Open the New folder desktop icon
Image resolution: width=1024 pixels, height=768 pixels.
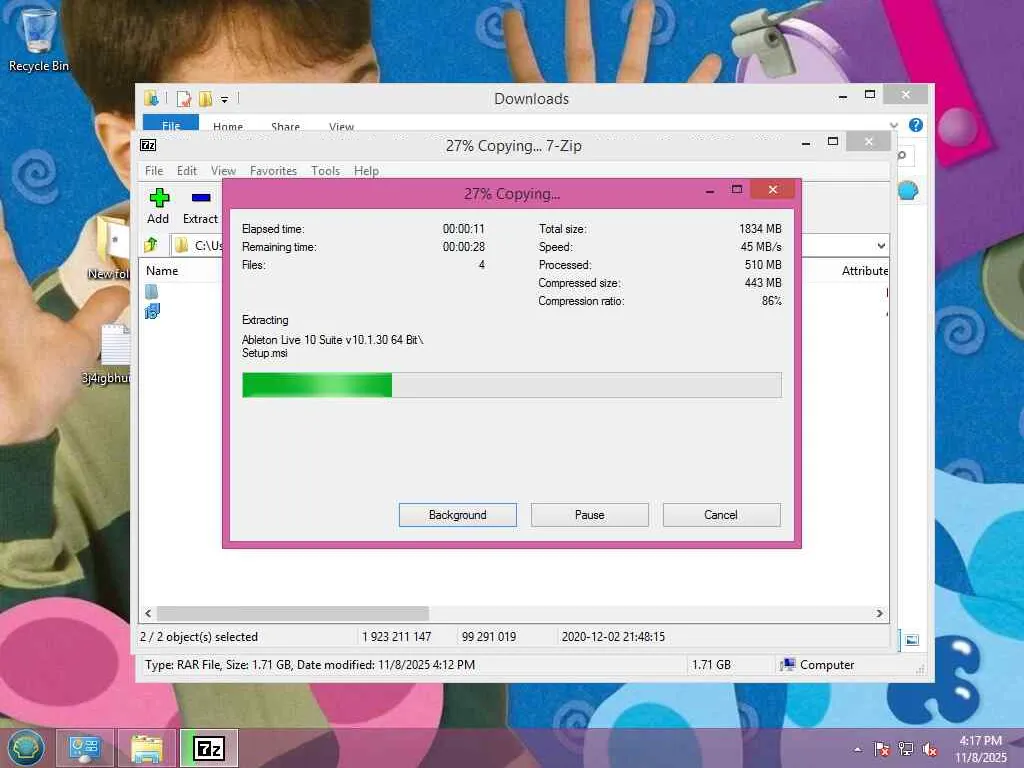[x=111, y=248]
